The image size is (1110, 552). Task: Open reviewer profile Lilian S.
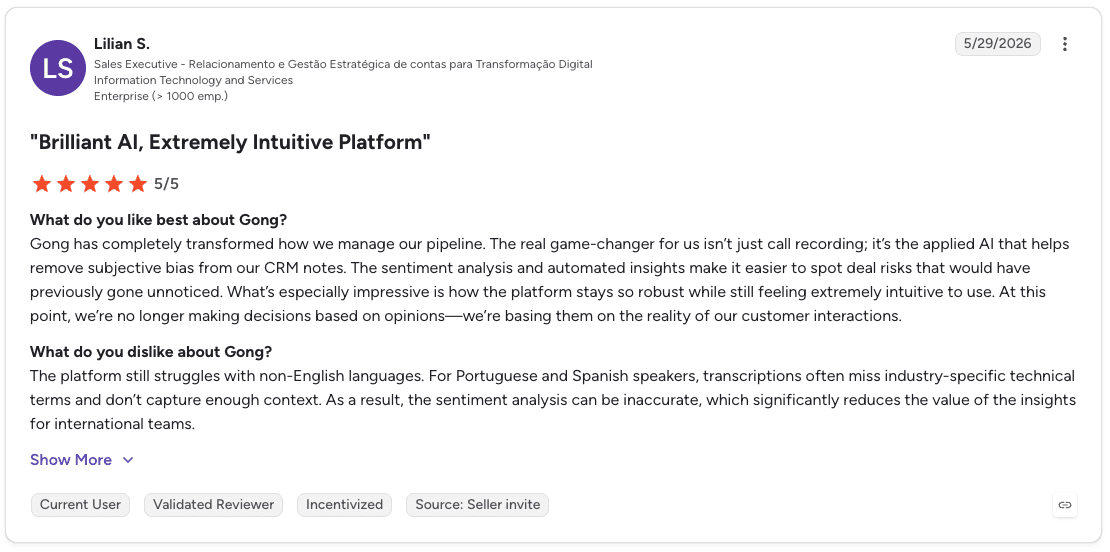(x=122, y=44)
